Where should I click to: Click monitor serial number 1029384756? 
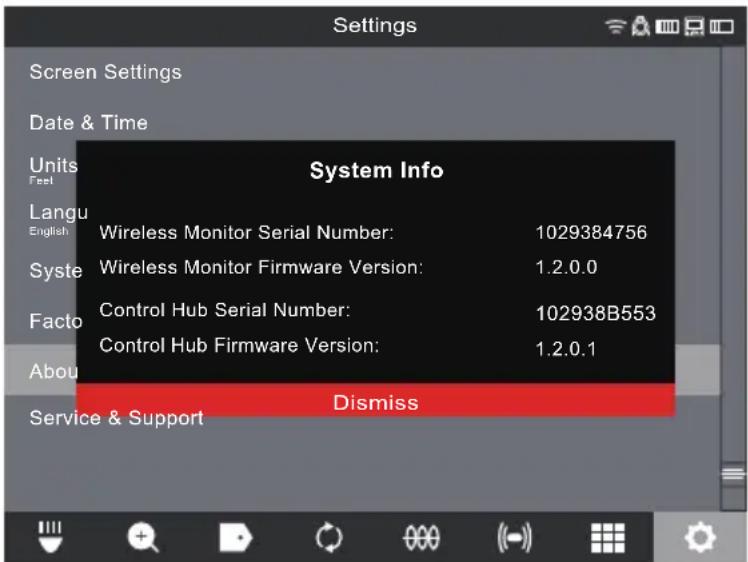point(591,233)
